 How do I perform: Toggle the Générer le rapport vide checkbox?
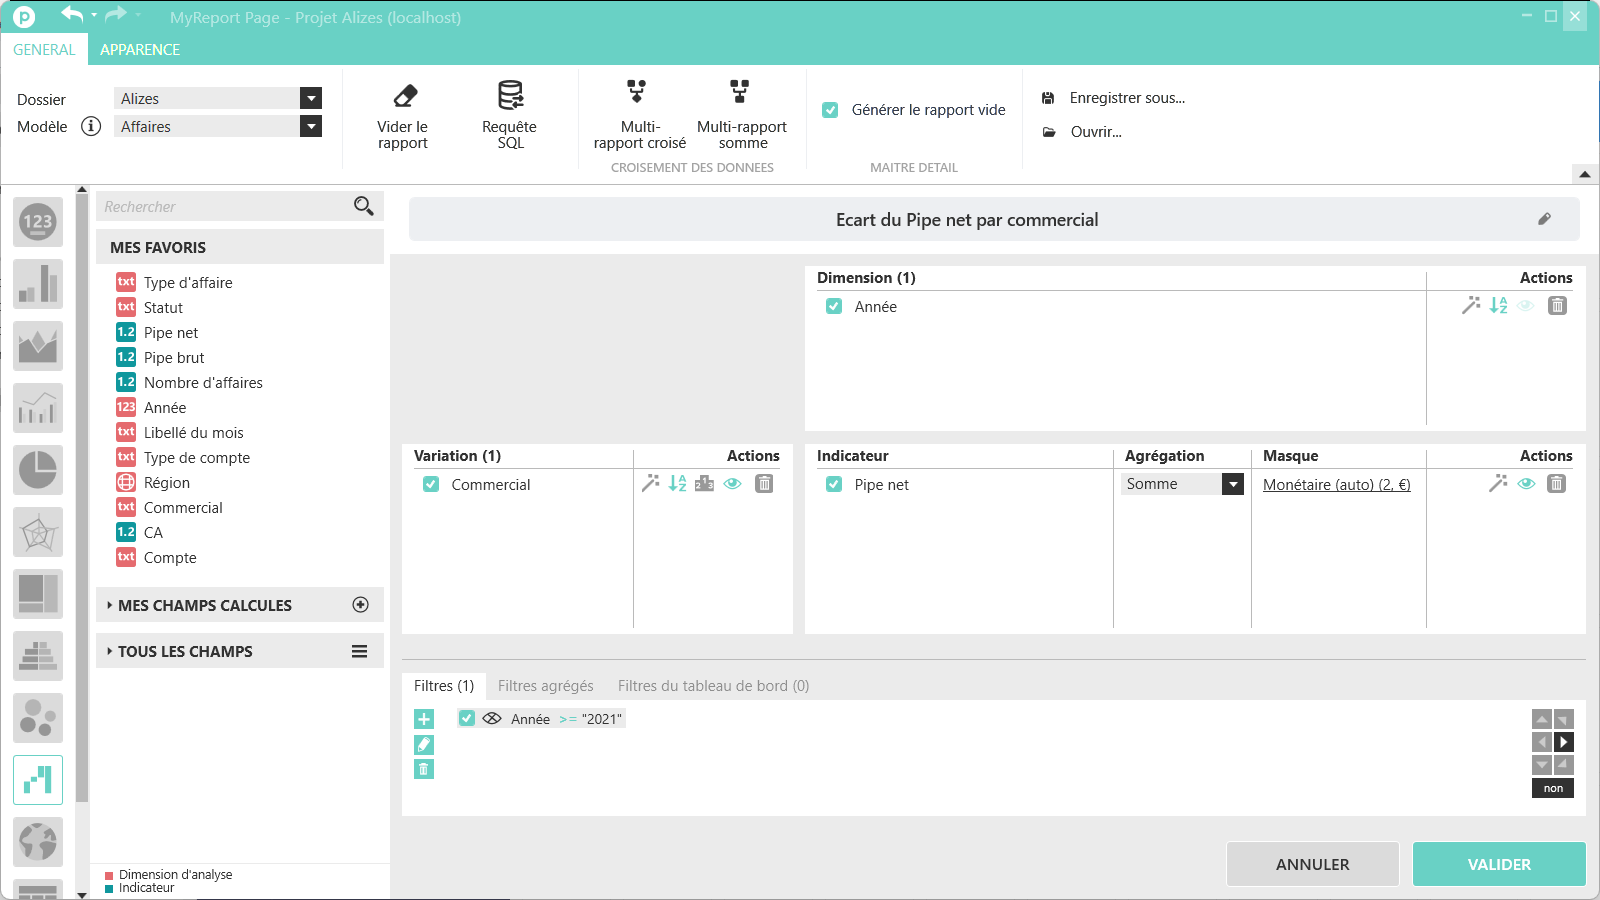tap(830, 110)
